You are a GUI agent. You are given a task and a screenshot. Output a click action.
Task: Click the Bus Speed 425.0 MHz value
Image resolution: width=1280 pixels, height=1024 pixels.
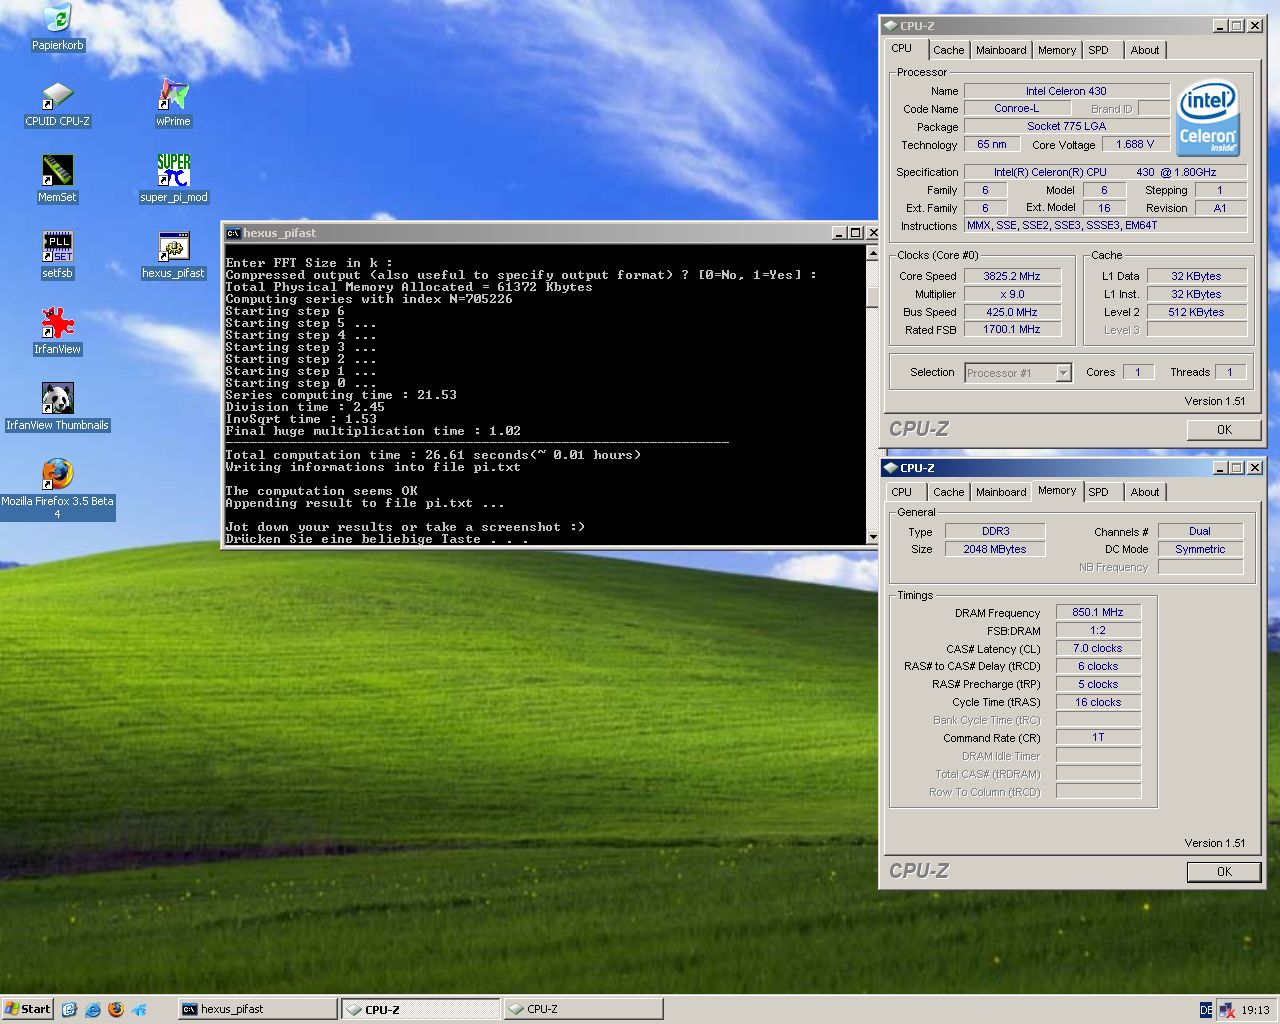(1012, 312)
